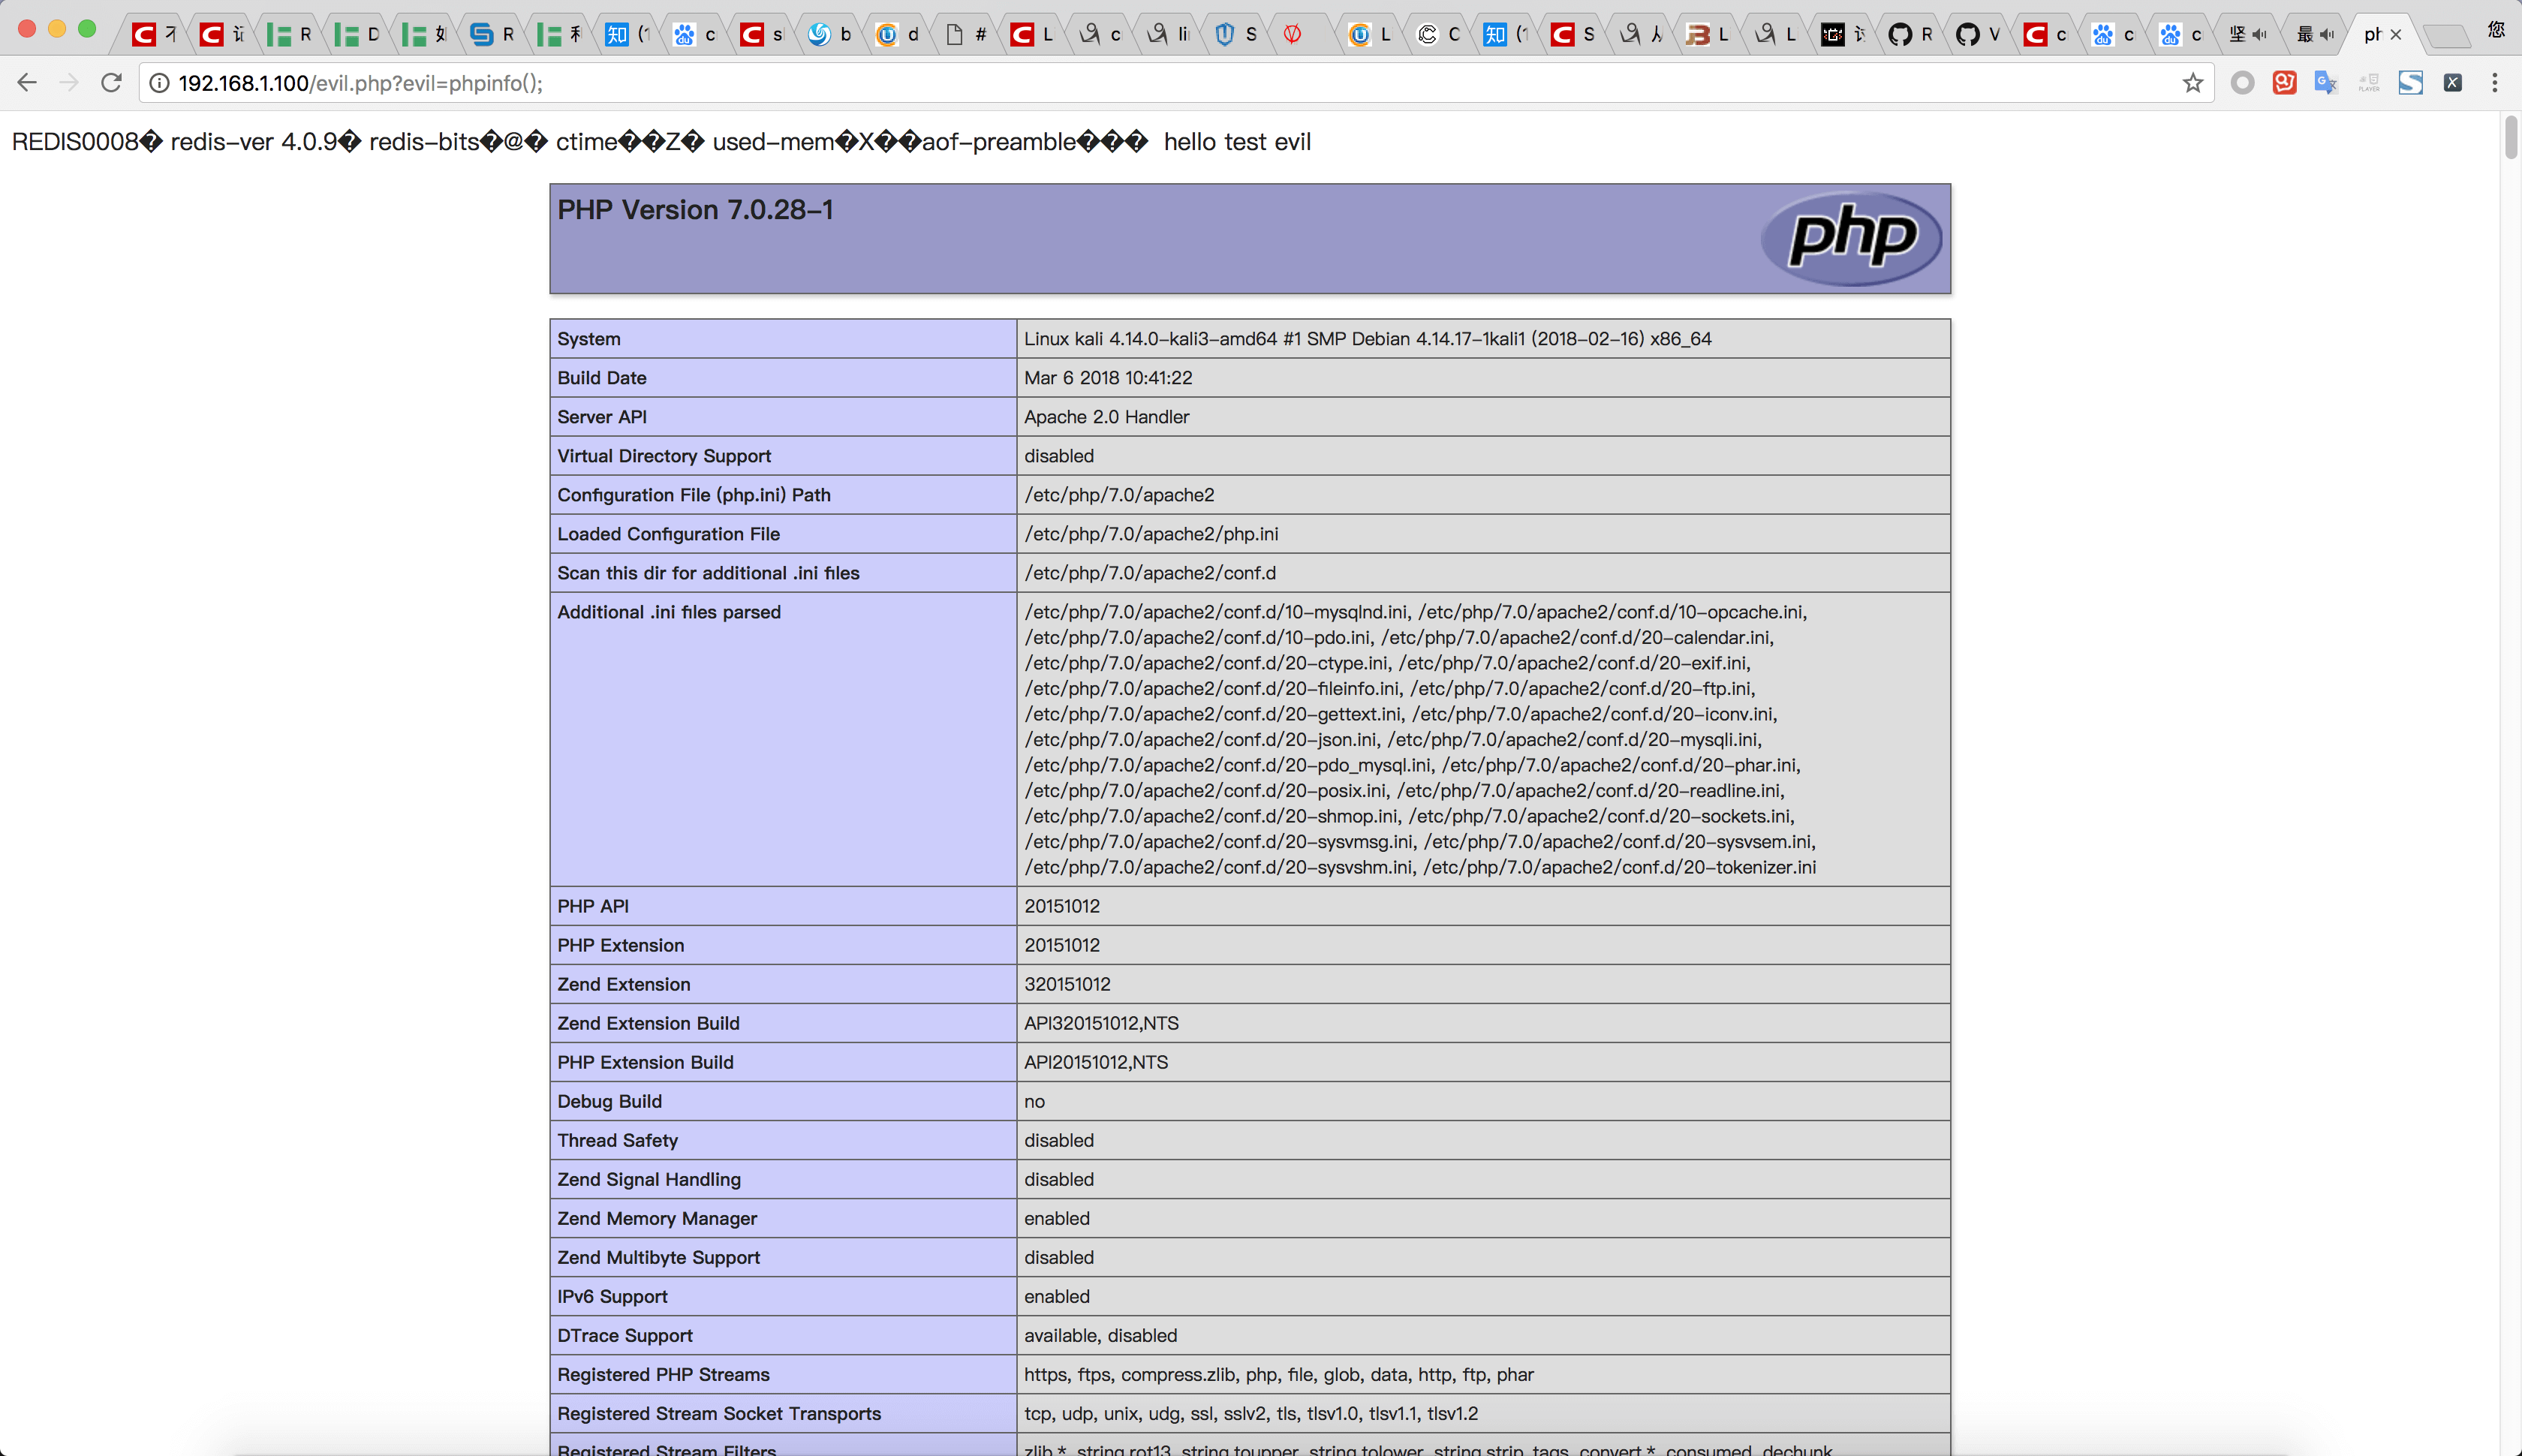Switch to the red V icon tab
This screenshot has height=1456, width=2522.
pos(1302,35)
